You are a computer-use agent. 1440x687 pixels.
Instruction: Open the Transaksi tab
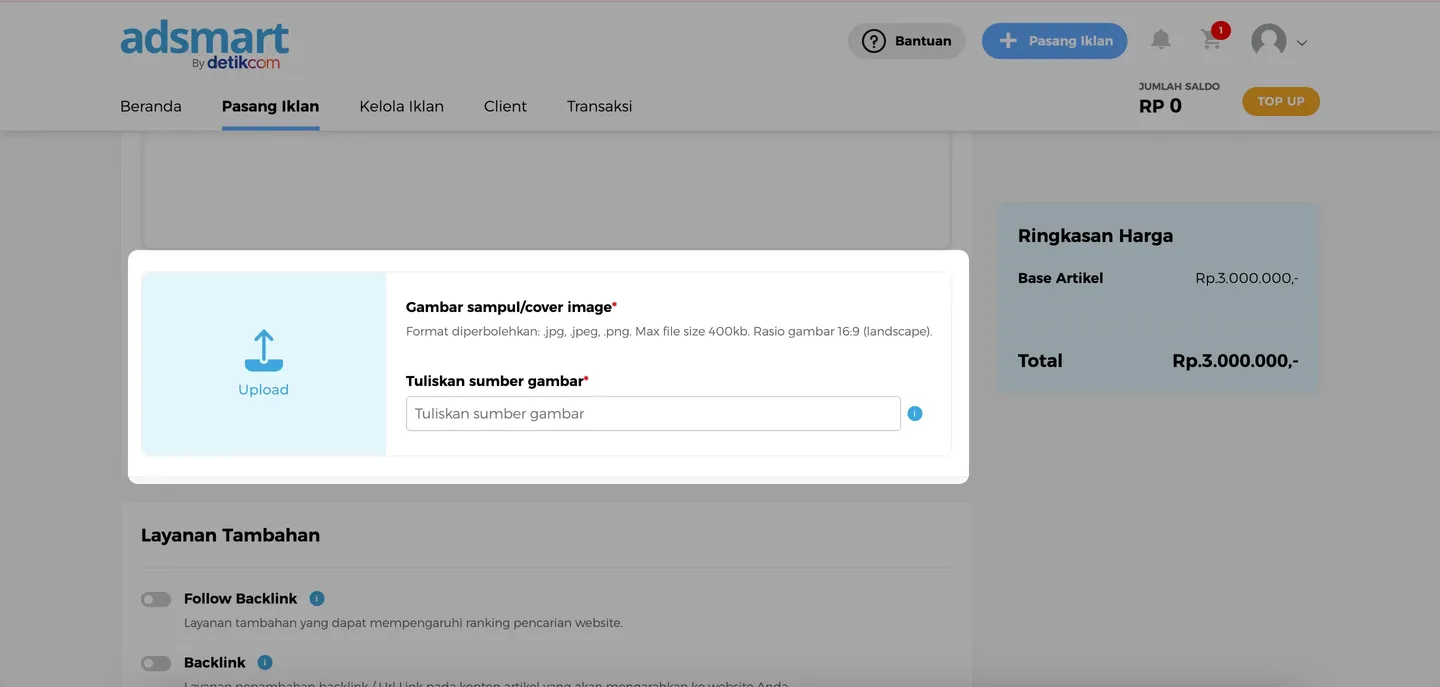(599, 106)
